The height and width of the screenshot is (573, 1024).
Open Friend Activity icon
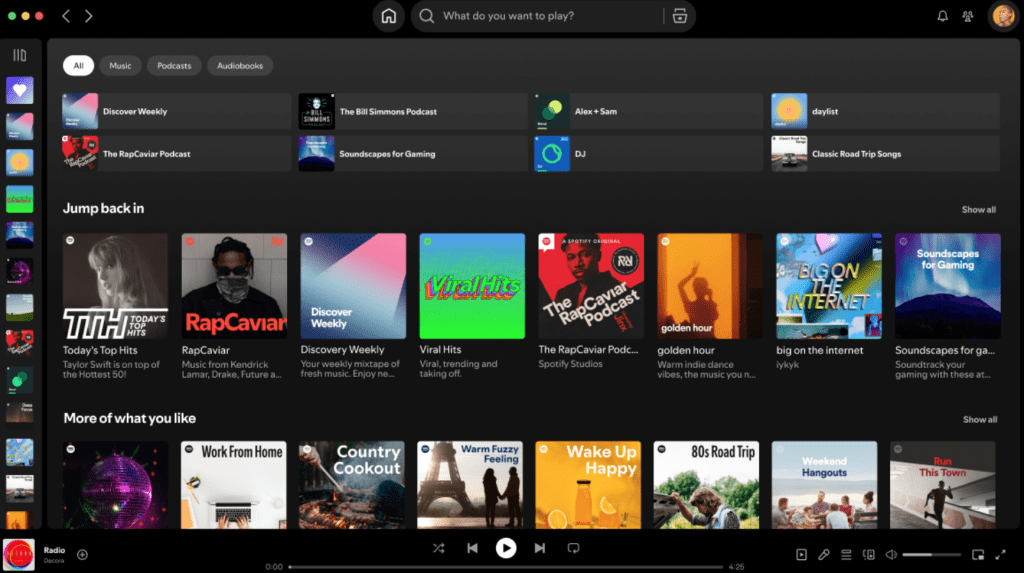coord(968,16)
